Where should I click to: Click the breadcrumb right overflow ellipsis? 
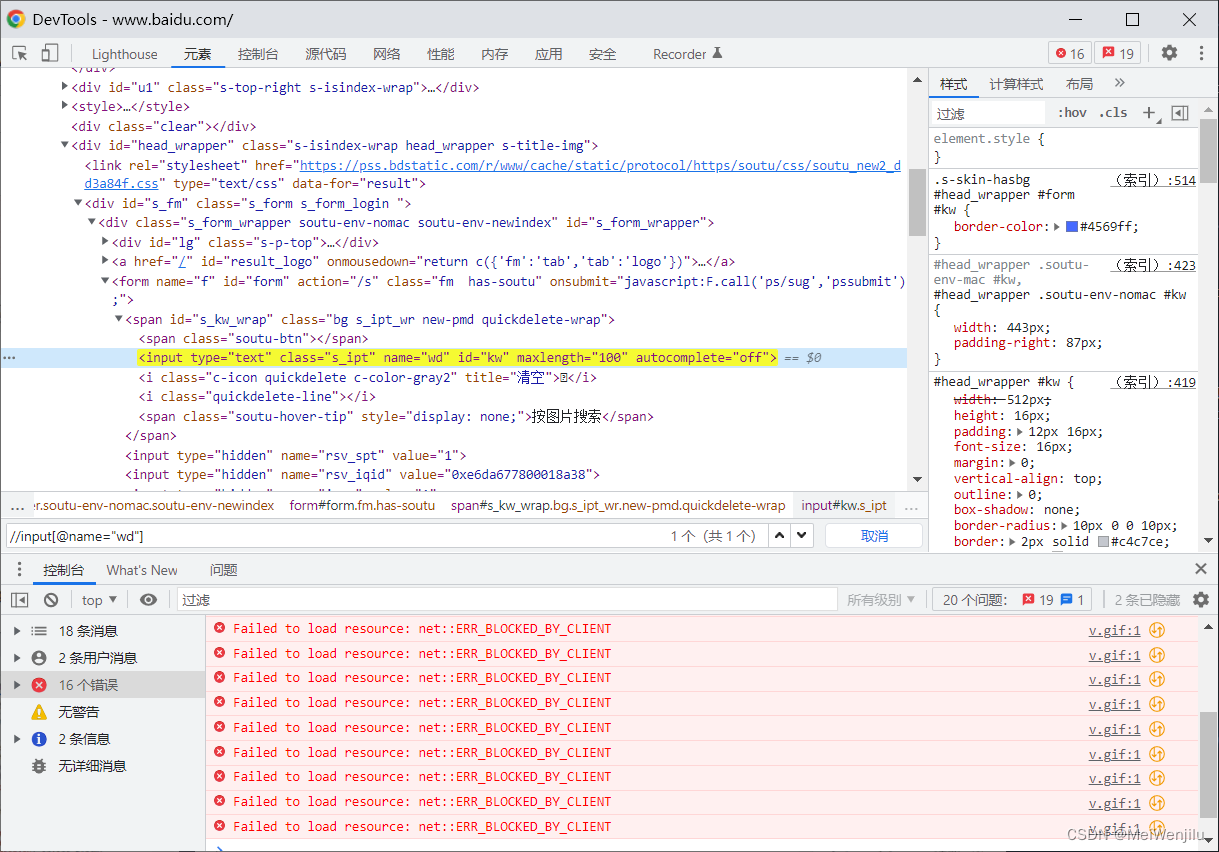(910, 506)
